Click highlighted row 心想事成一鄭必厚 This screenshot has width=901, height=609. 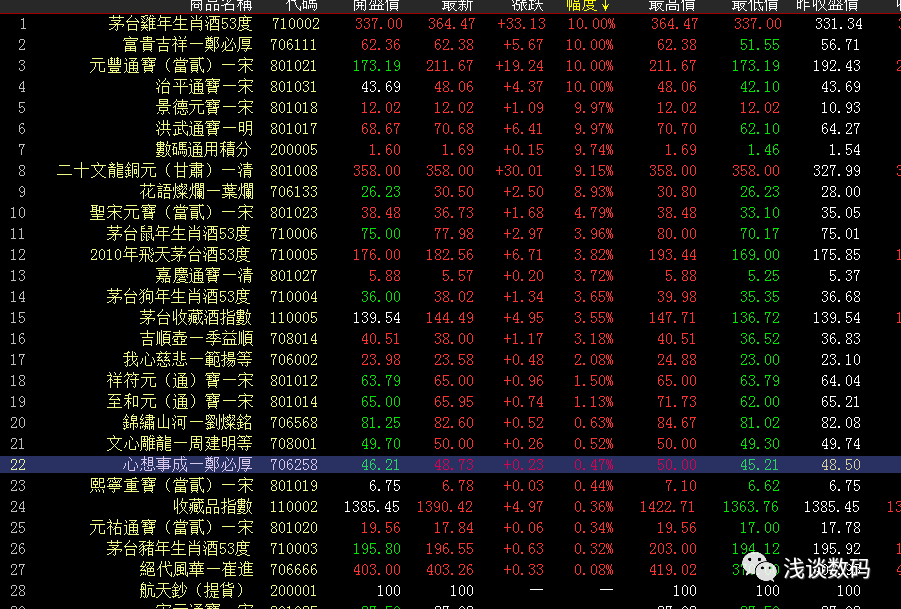point(450,465)
